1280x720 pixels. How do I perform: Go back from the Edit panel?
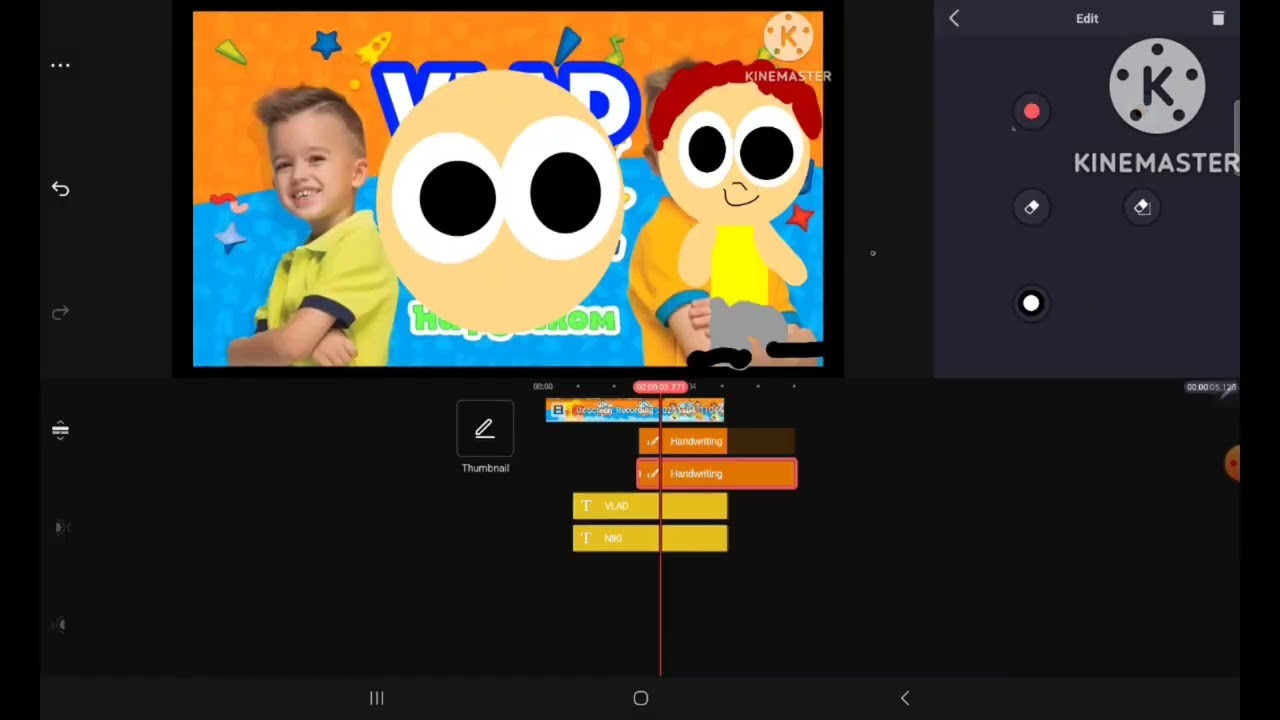(x=954, y=18)
